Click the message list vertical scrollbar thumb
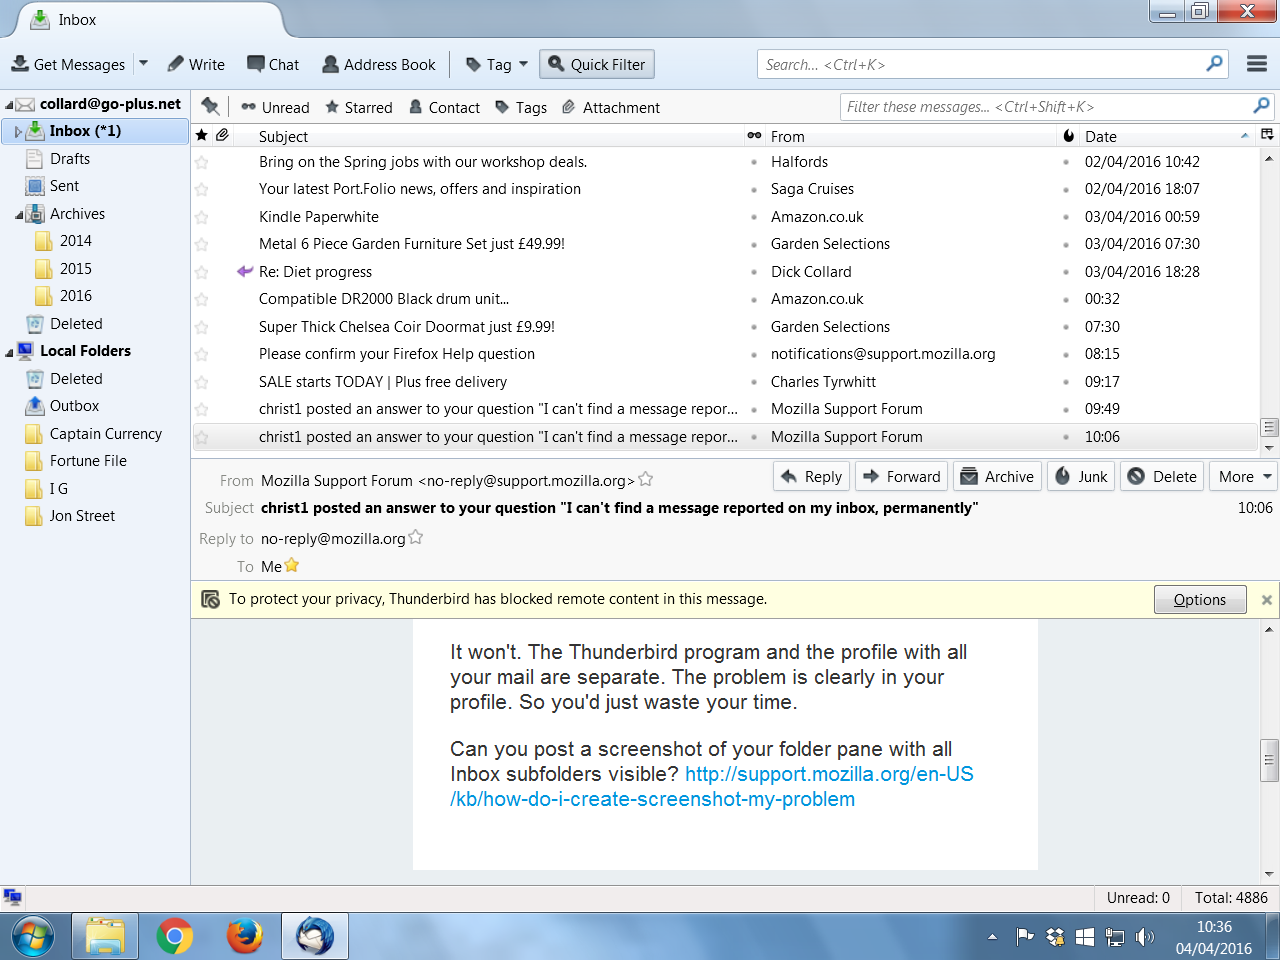1280x960 pixels. pyautogui.click(x=1269, y=427)
